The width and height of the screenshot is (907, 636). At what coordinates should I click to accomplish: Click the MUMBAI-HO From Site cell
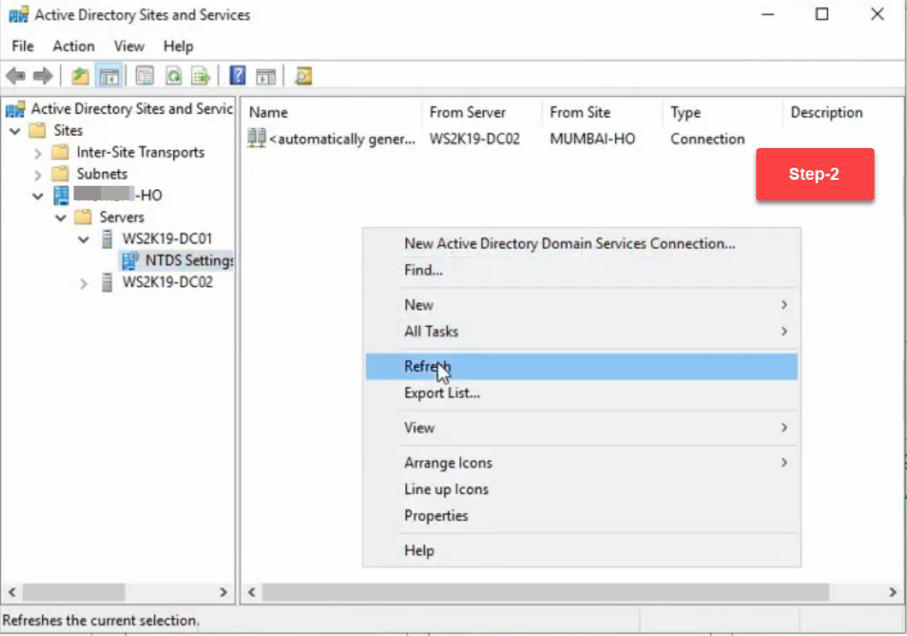tap(592, 139)
